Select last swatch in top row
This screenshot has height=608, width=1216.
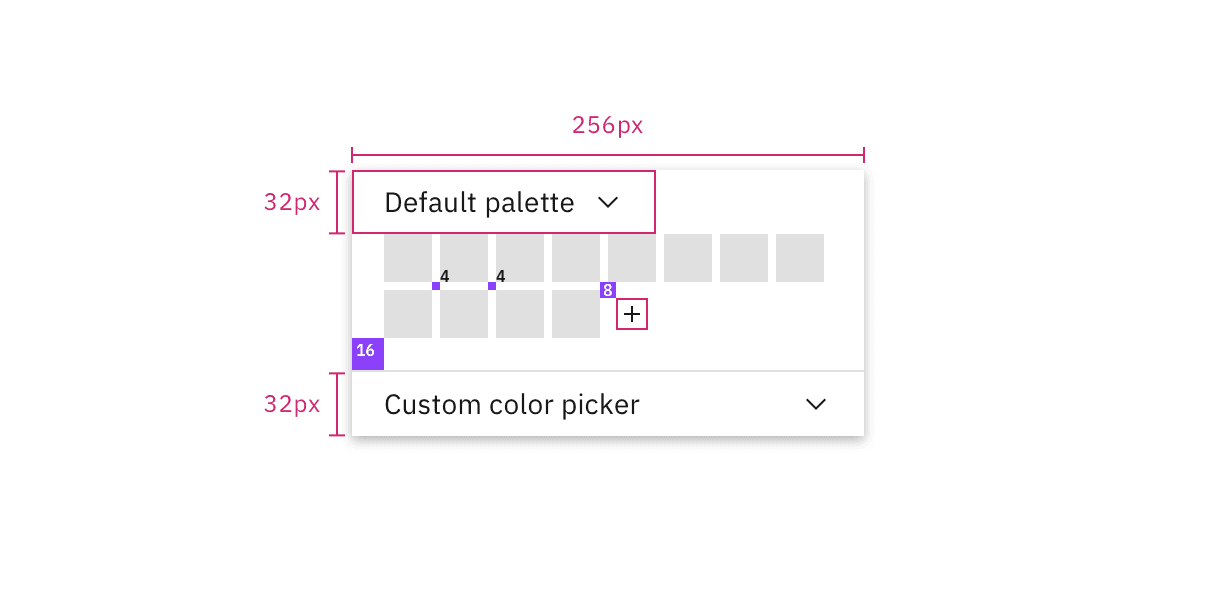(x=800, y=258)
